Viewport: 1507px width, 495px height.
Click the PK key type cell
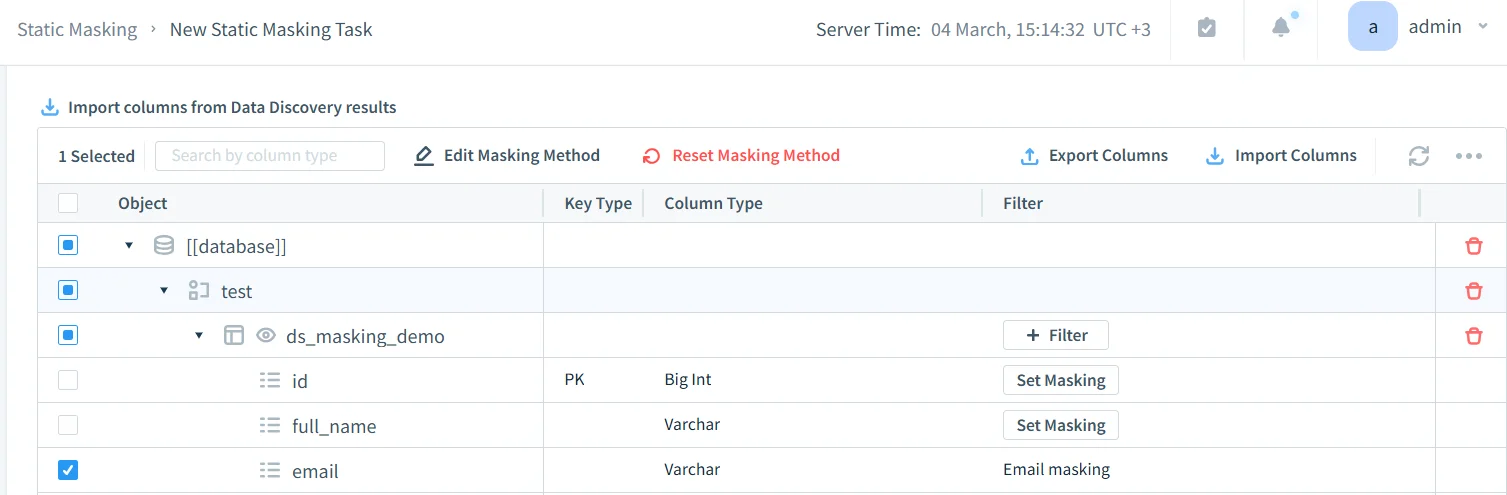pyautogui.click(x=575, y=379)
